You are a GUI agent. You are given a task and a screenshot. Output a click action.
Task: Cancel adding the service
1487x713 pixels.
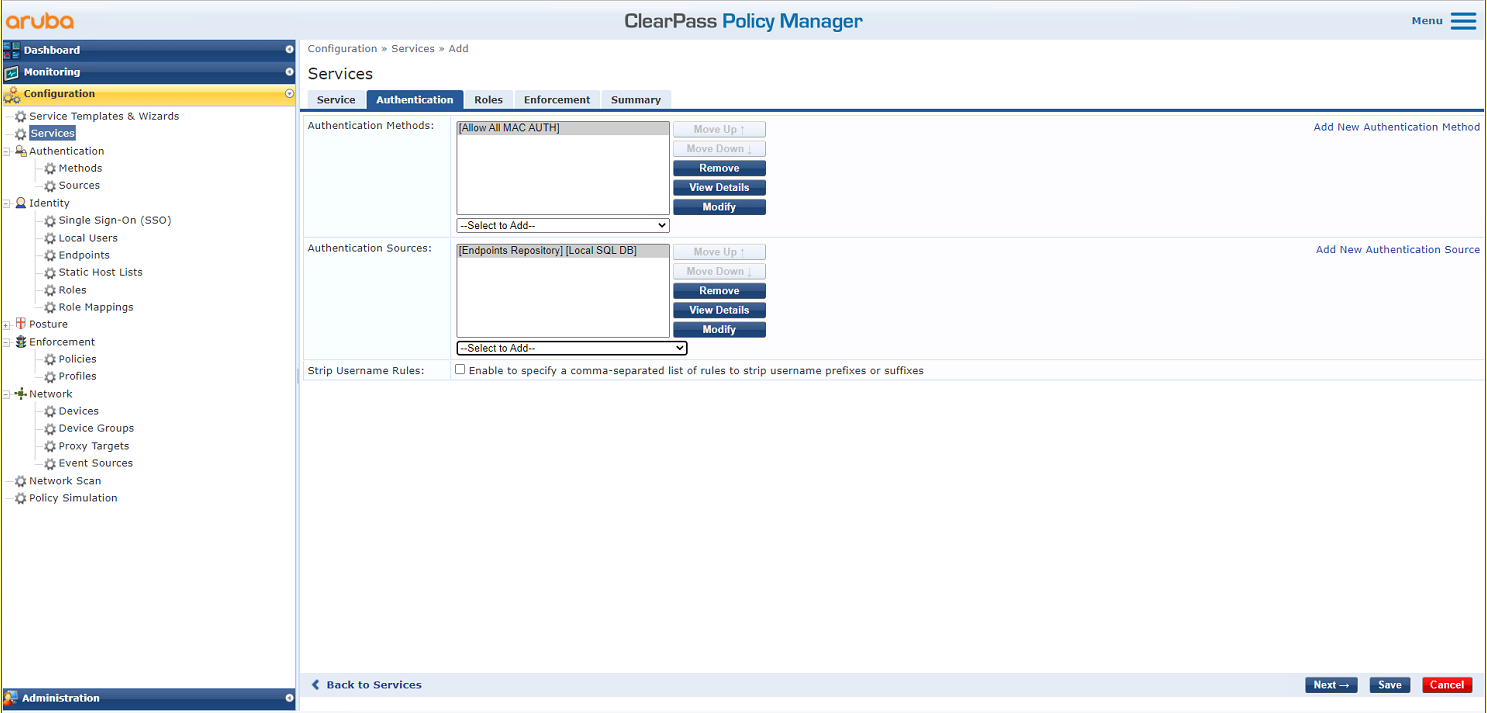coord(1447,685)
